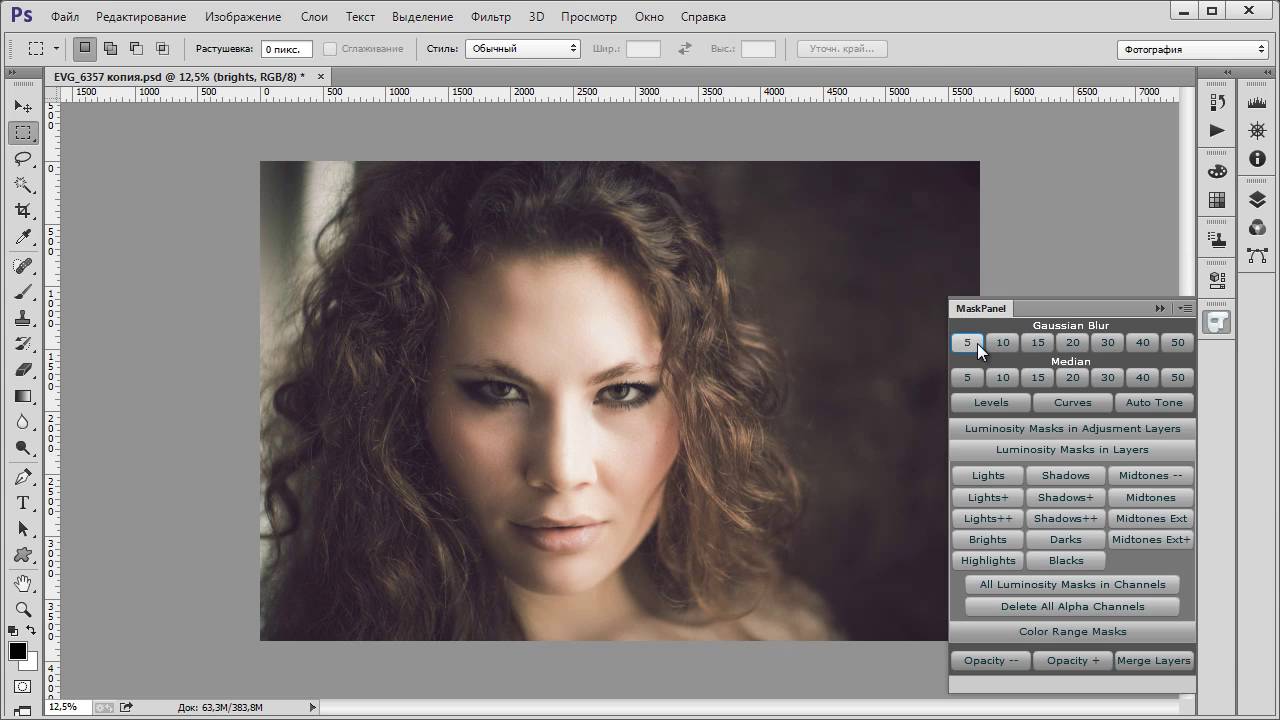Open the Layers panel icon
The image size is (1280, 720).
pos(1257,200)
